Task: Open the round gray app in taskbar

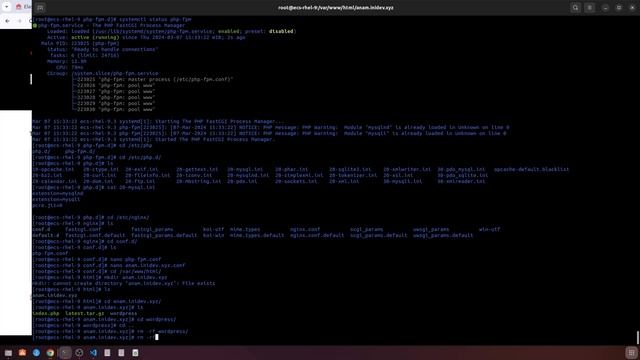Action: tap(79, 353)
